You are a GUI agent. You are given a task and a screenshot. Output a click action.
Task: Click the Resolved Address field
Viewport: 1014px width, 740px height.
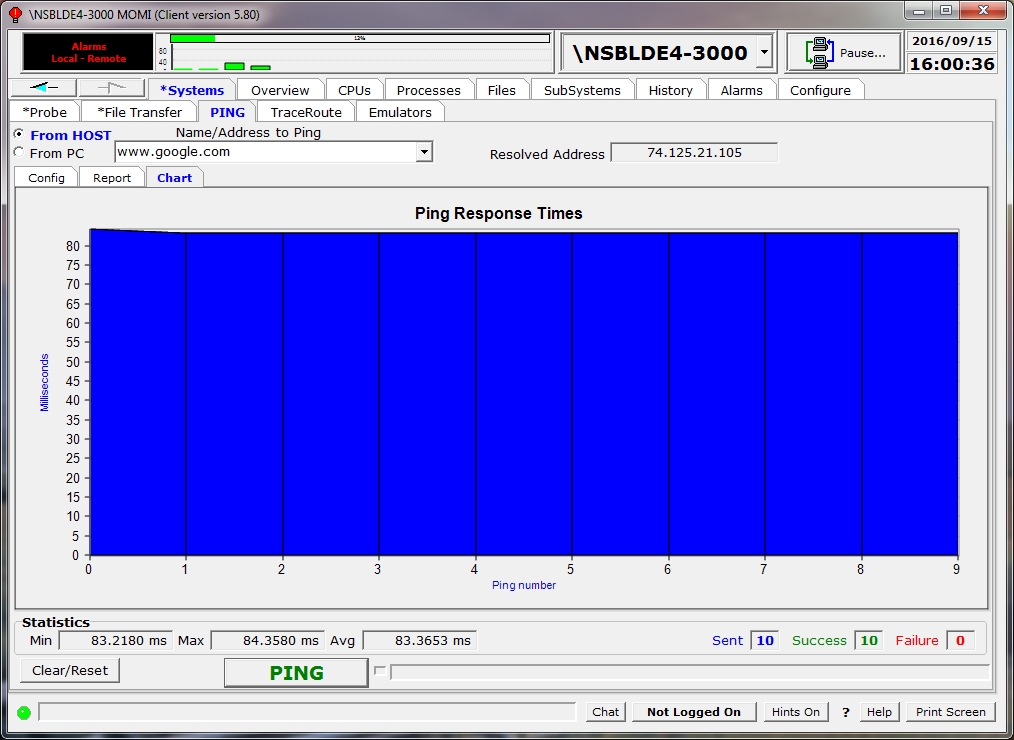pyautogui.click(x=694, y=152)
